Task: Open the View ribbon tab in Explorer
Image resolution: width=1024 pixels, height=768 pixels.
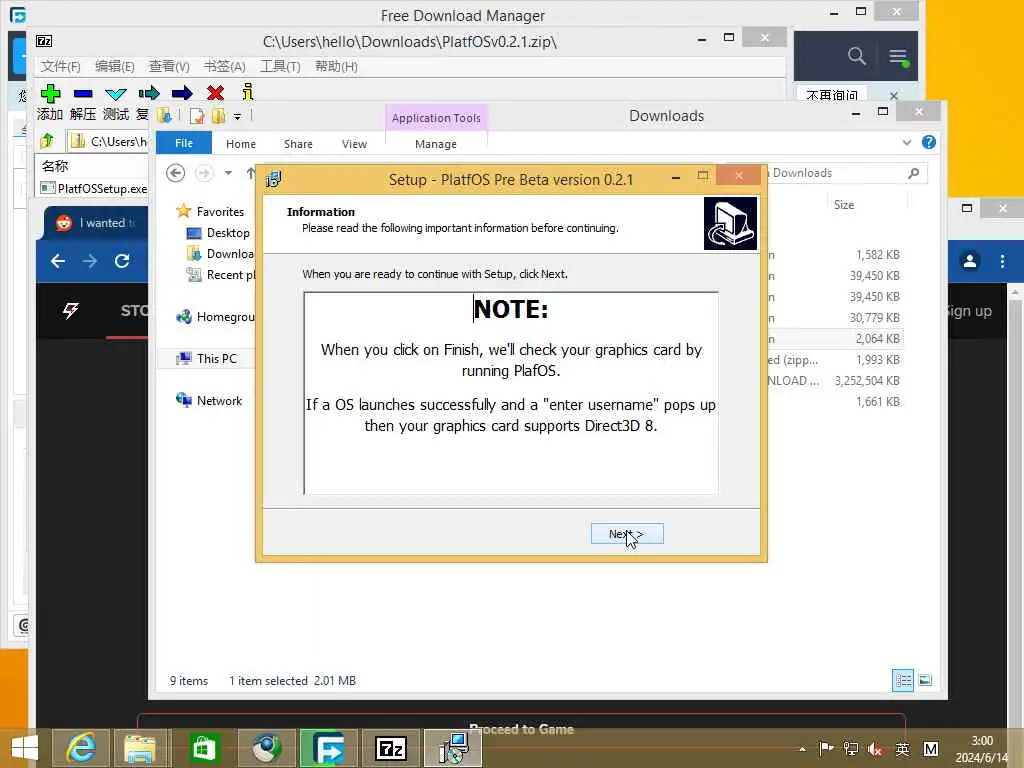Action: coord(355,144)
